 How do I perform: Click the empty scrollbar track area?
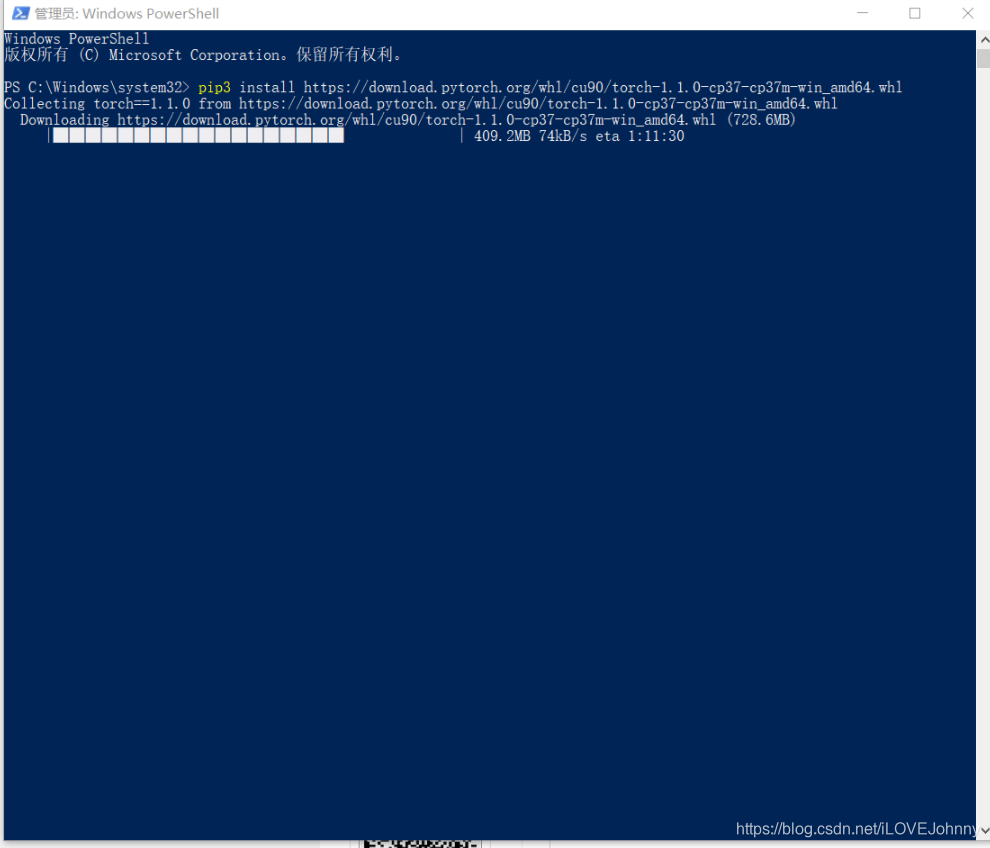[x=984, y=442]
